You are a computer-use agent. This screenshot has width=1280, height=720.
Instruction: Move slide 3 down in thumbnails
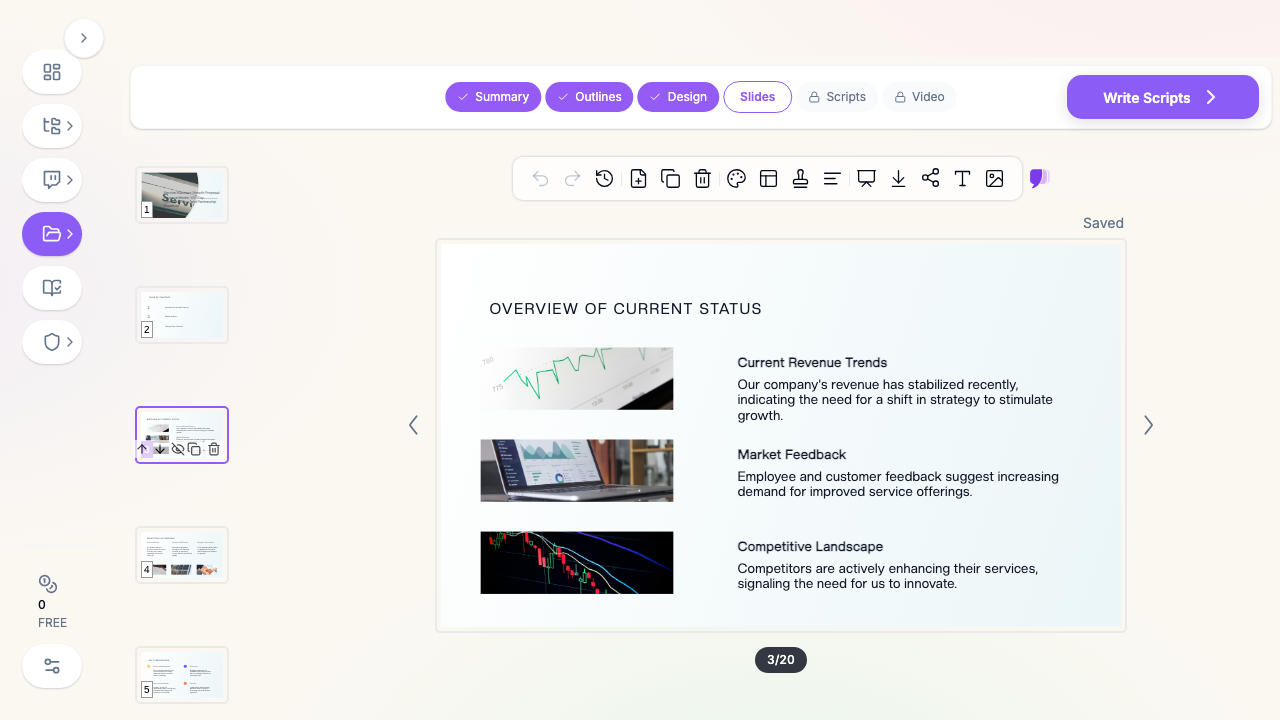(x=160, y=449)
